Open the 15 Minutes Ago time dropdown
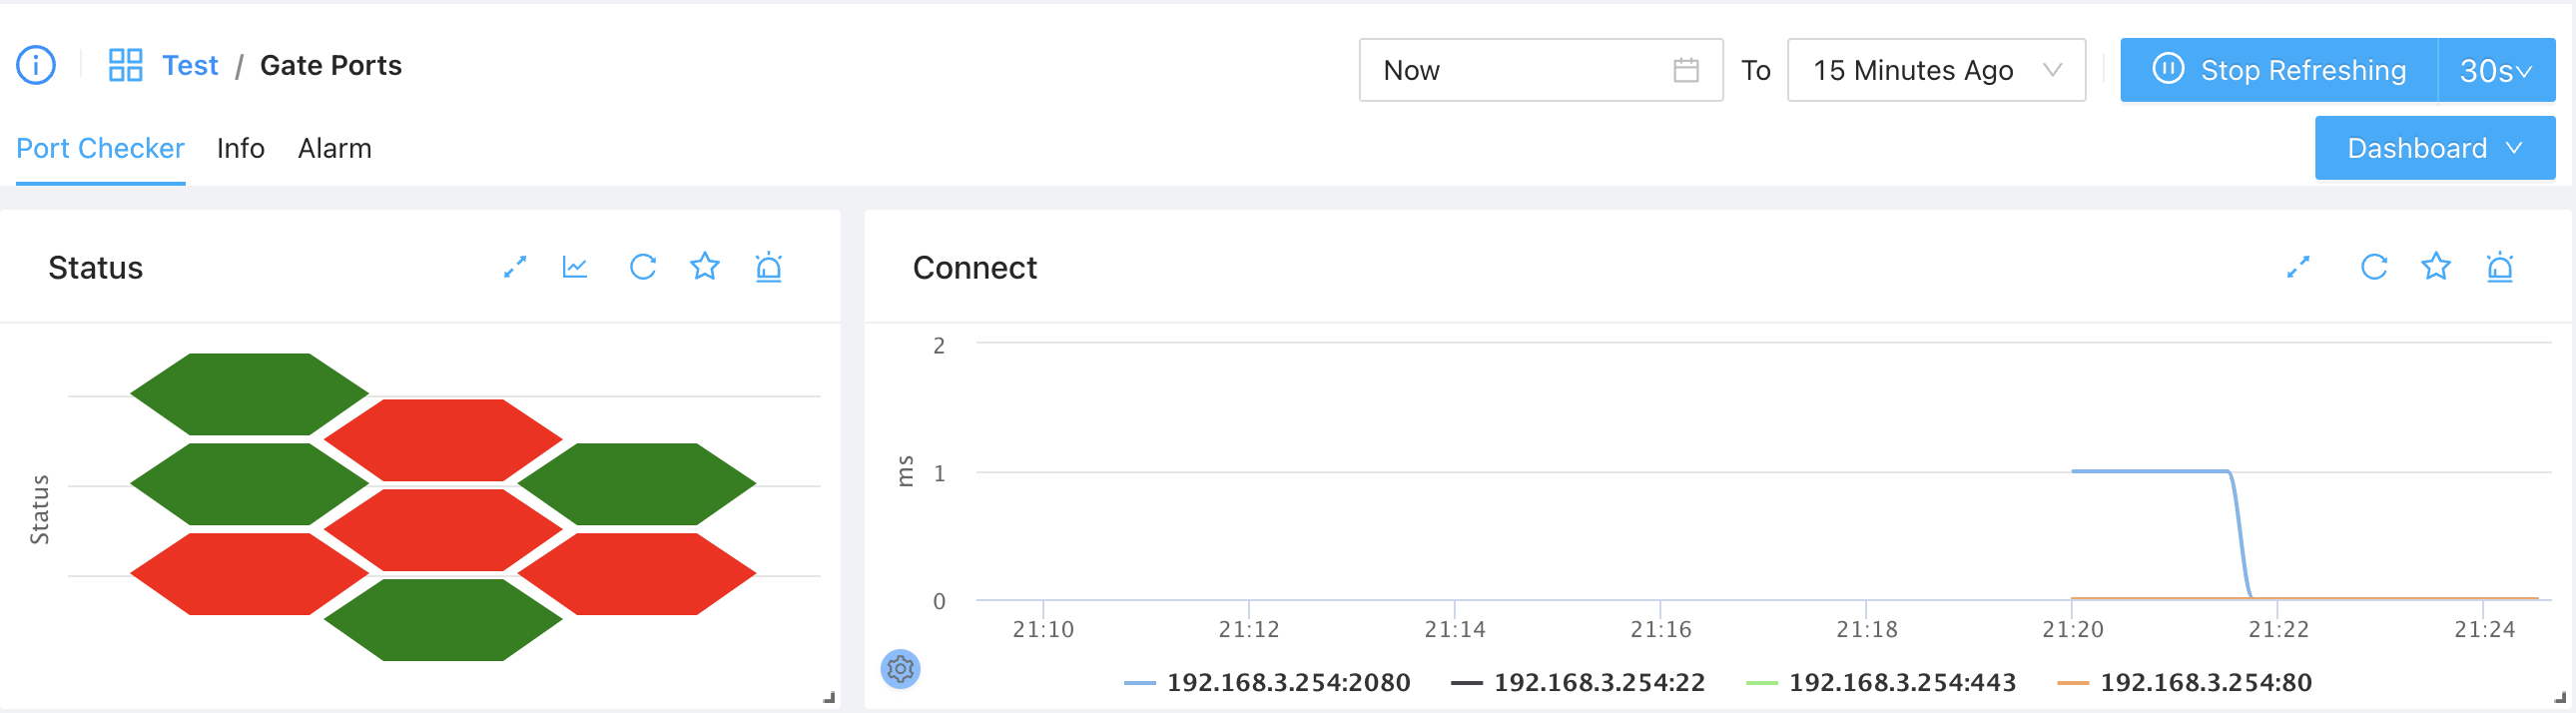This screenshot has width=2576, height=713. point(1936,70)
